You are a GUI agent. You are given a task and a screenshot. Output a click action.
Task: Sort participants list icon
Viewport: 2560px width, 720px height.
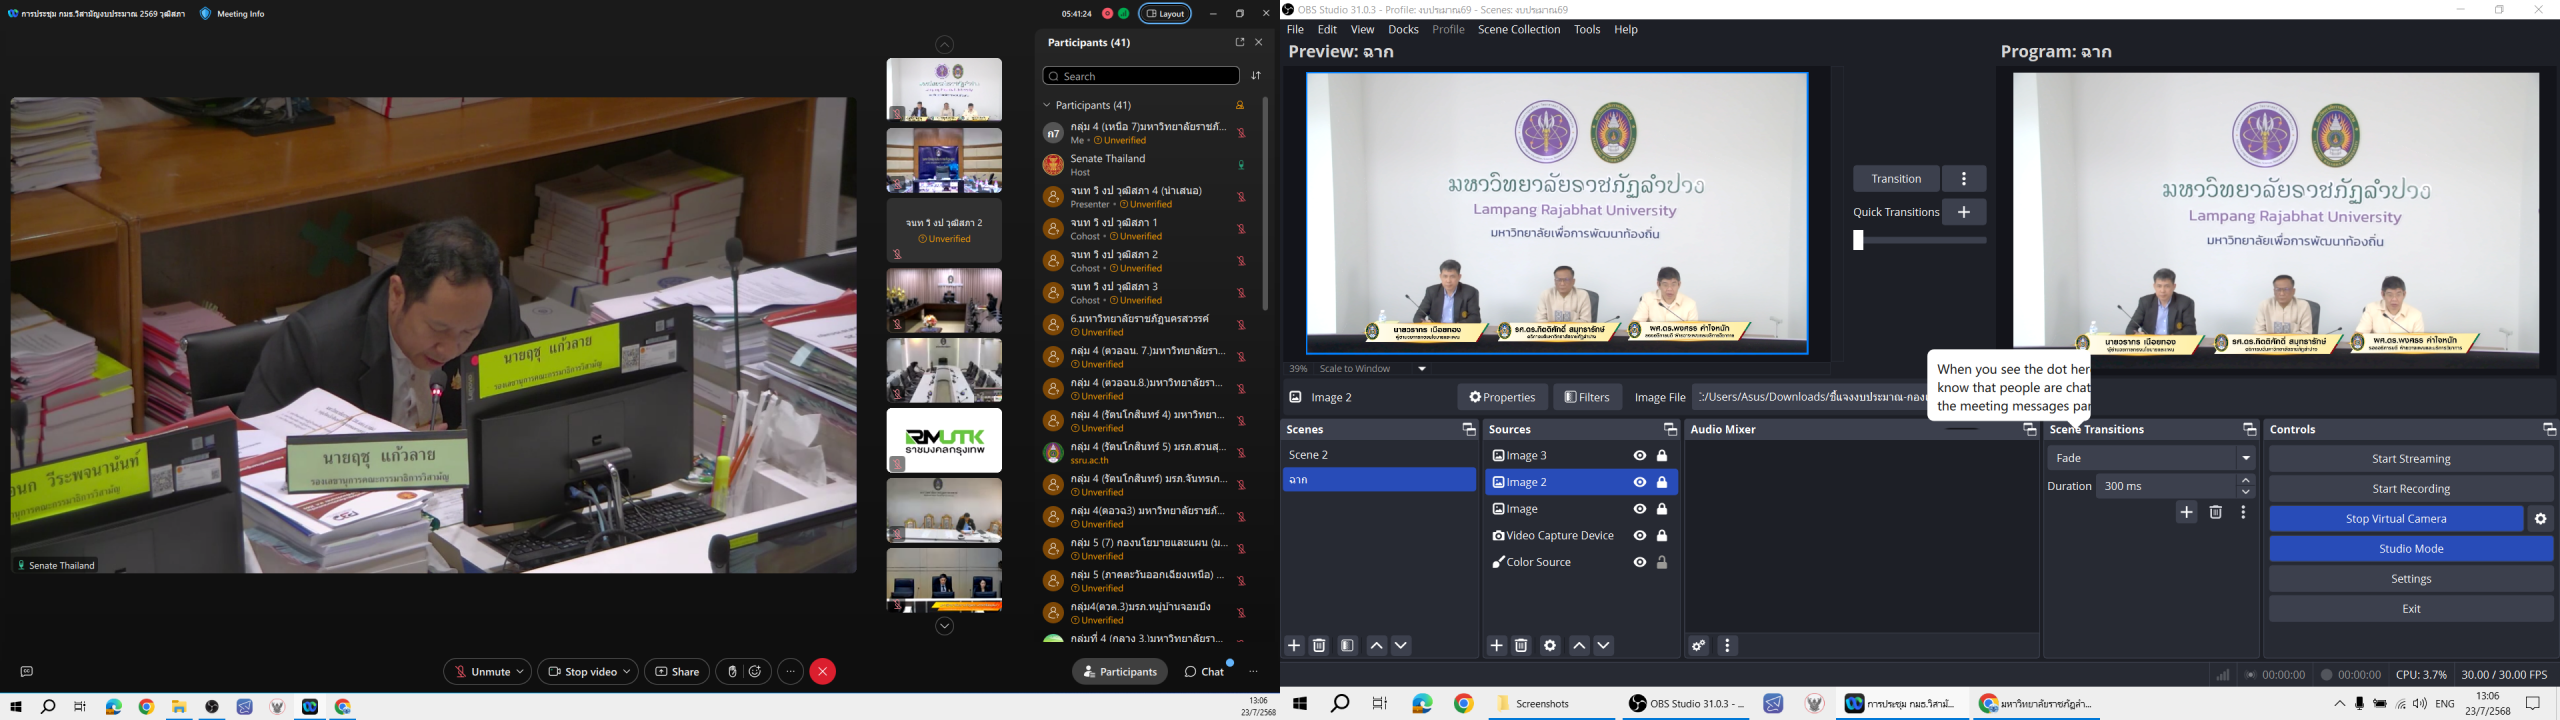tap(1256, 76)
